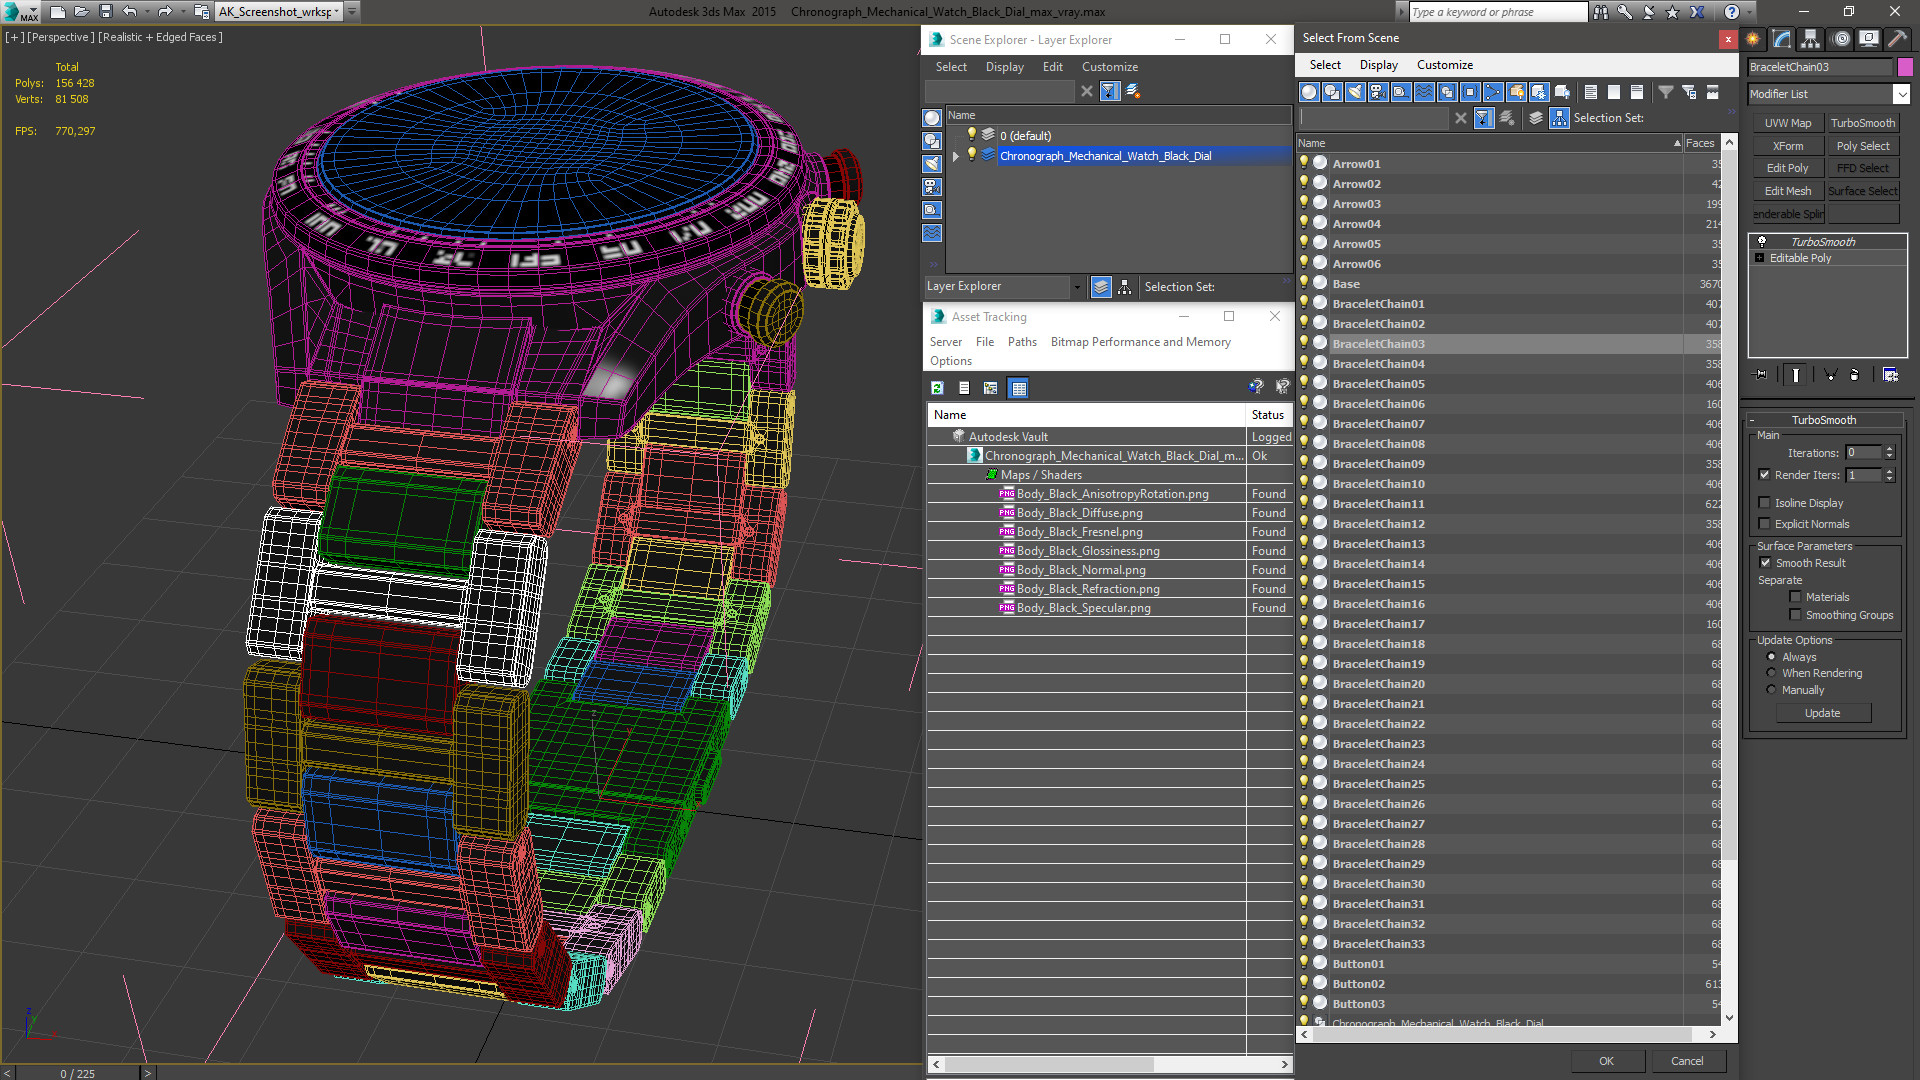Open the Customize menu in Select From Scene
1920x1080 pixels.
tap(1444, 65)
